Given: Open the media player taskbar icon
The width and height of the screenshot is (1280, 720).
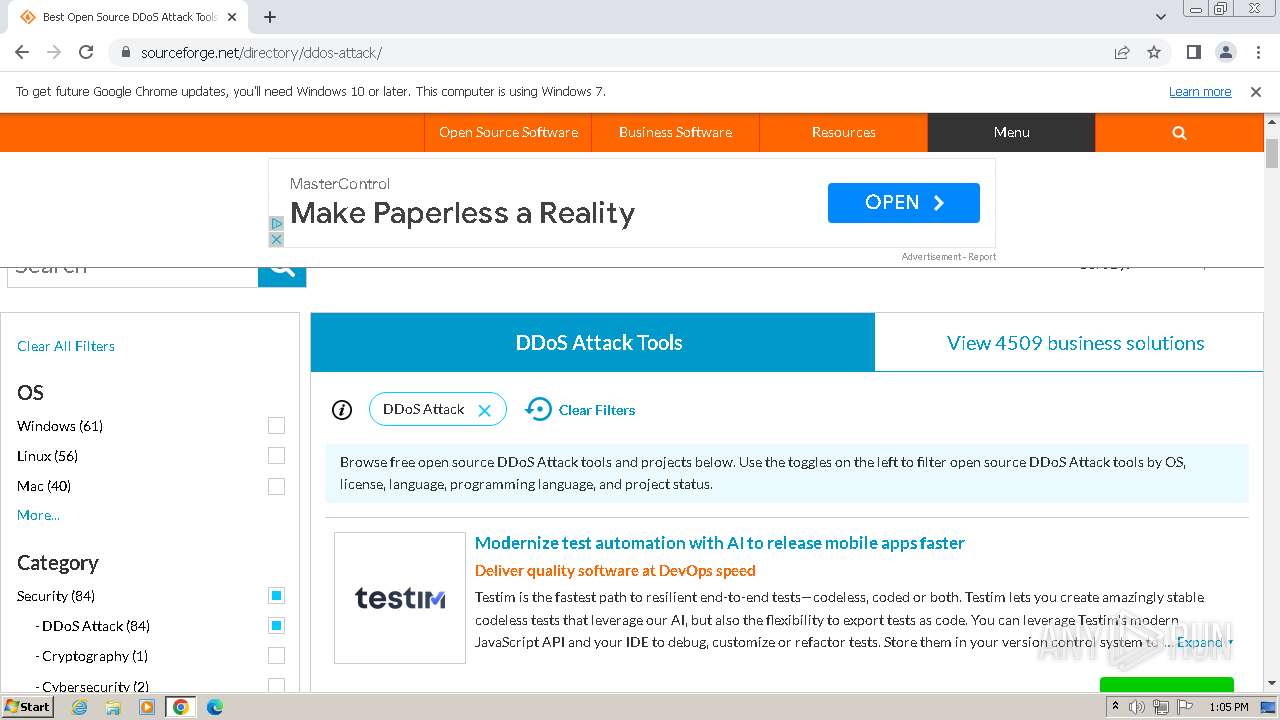Looking at the screenshot, I should (147, 707).
